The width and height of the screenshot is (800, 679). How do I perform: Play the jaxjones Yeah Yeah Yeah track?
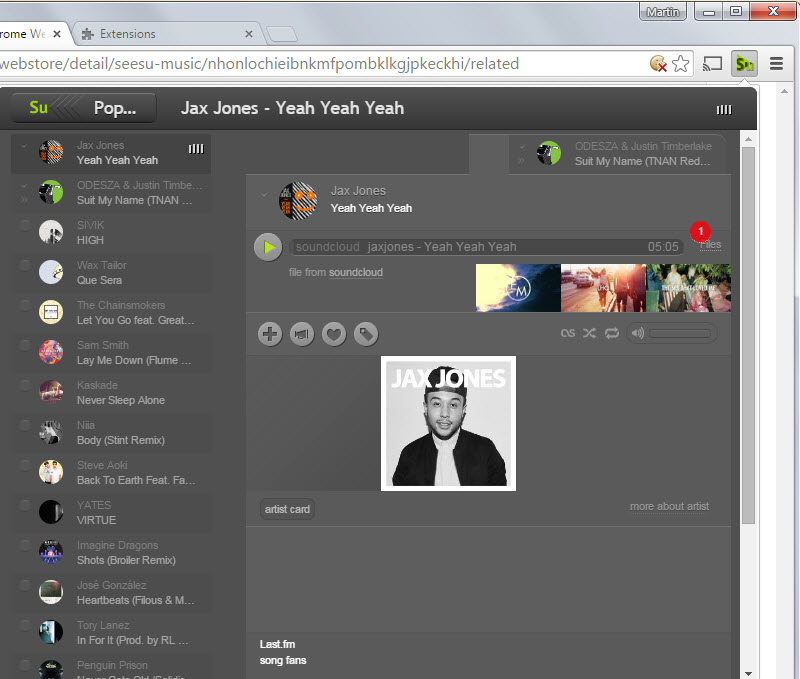pos(268,247)
